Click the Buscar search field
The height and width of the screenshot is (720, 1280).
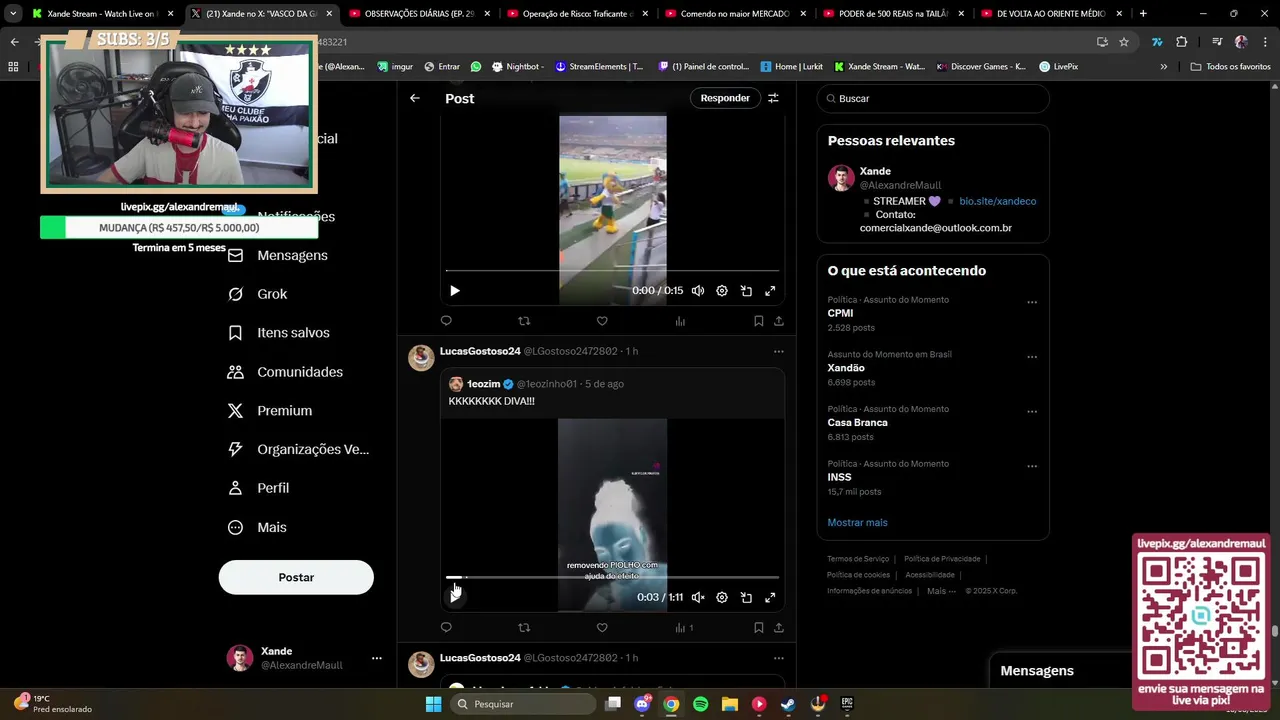[933, 99]
